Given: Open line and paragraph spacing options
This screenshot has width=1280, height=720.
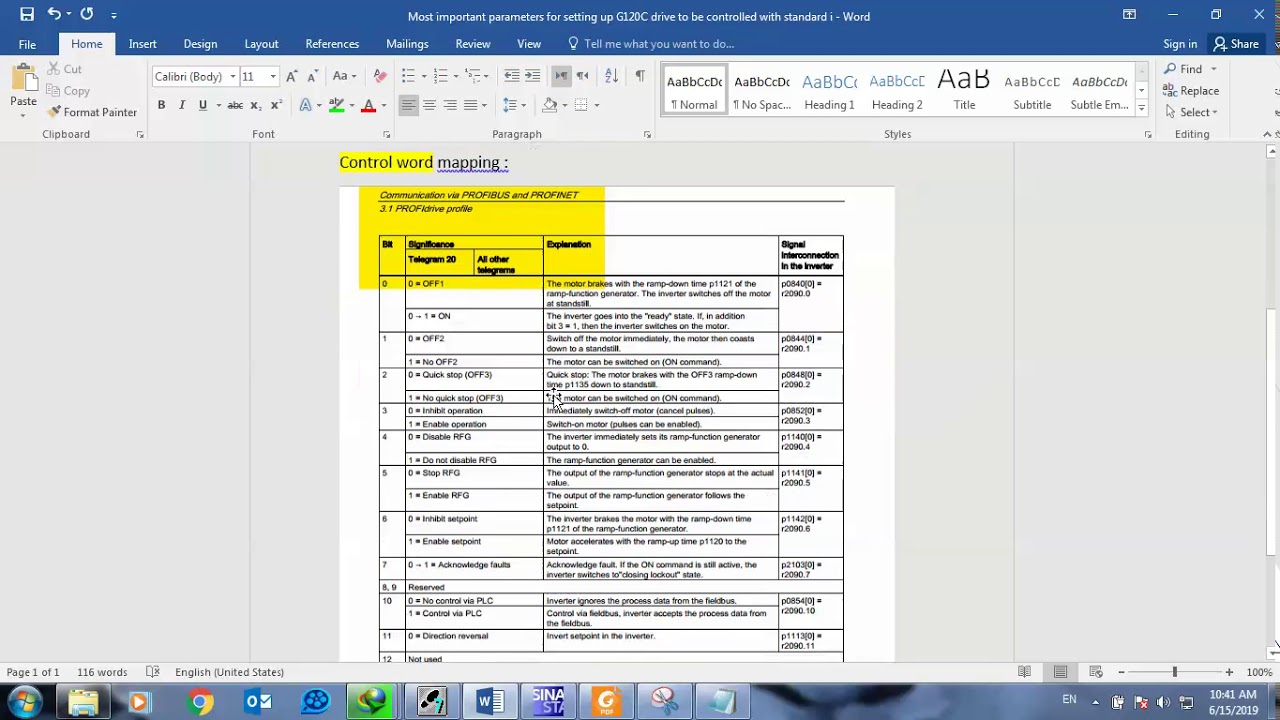Looking at the screenshot, I should [514, 105].
